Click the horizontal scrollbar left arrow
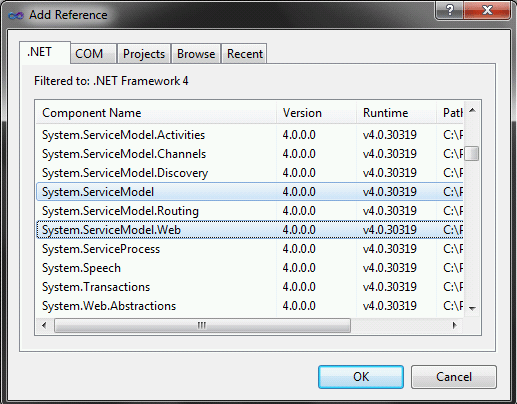 (x=44, y=325)
